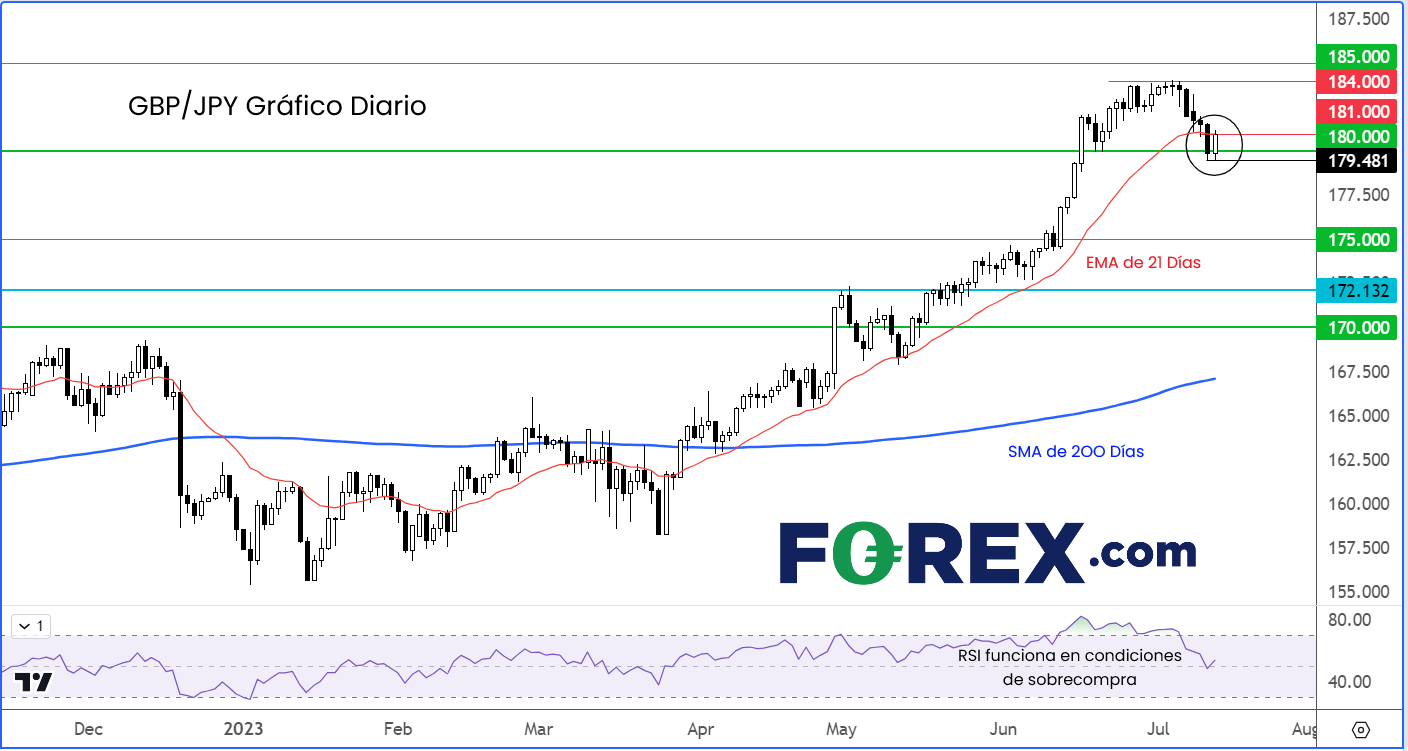Open chart settings gear icon
1408x751 pixels.
(1361, 728)
